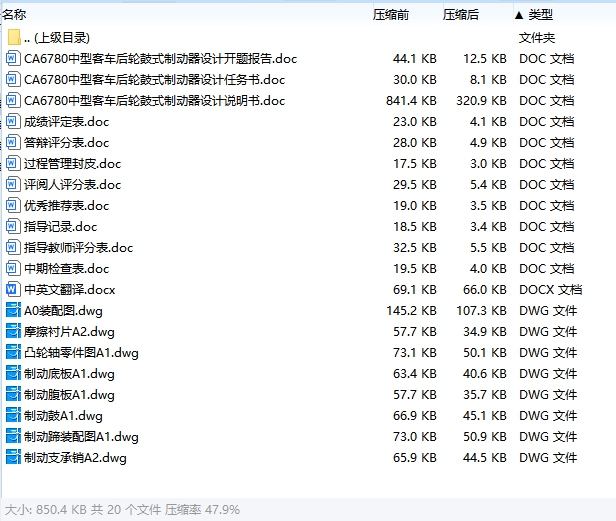
Task: Click the Word icon of 中期检查表.doc
Action: click(12, 269)
